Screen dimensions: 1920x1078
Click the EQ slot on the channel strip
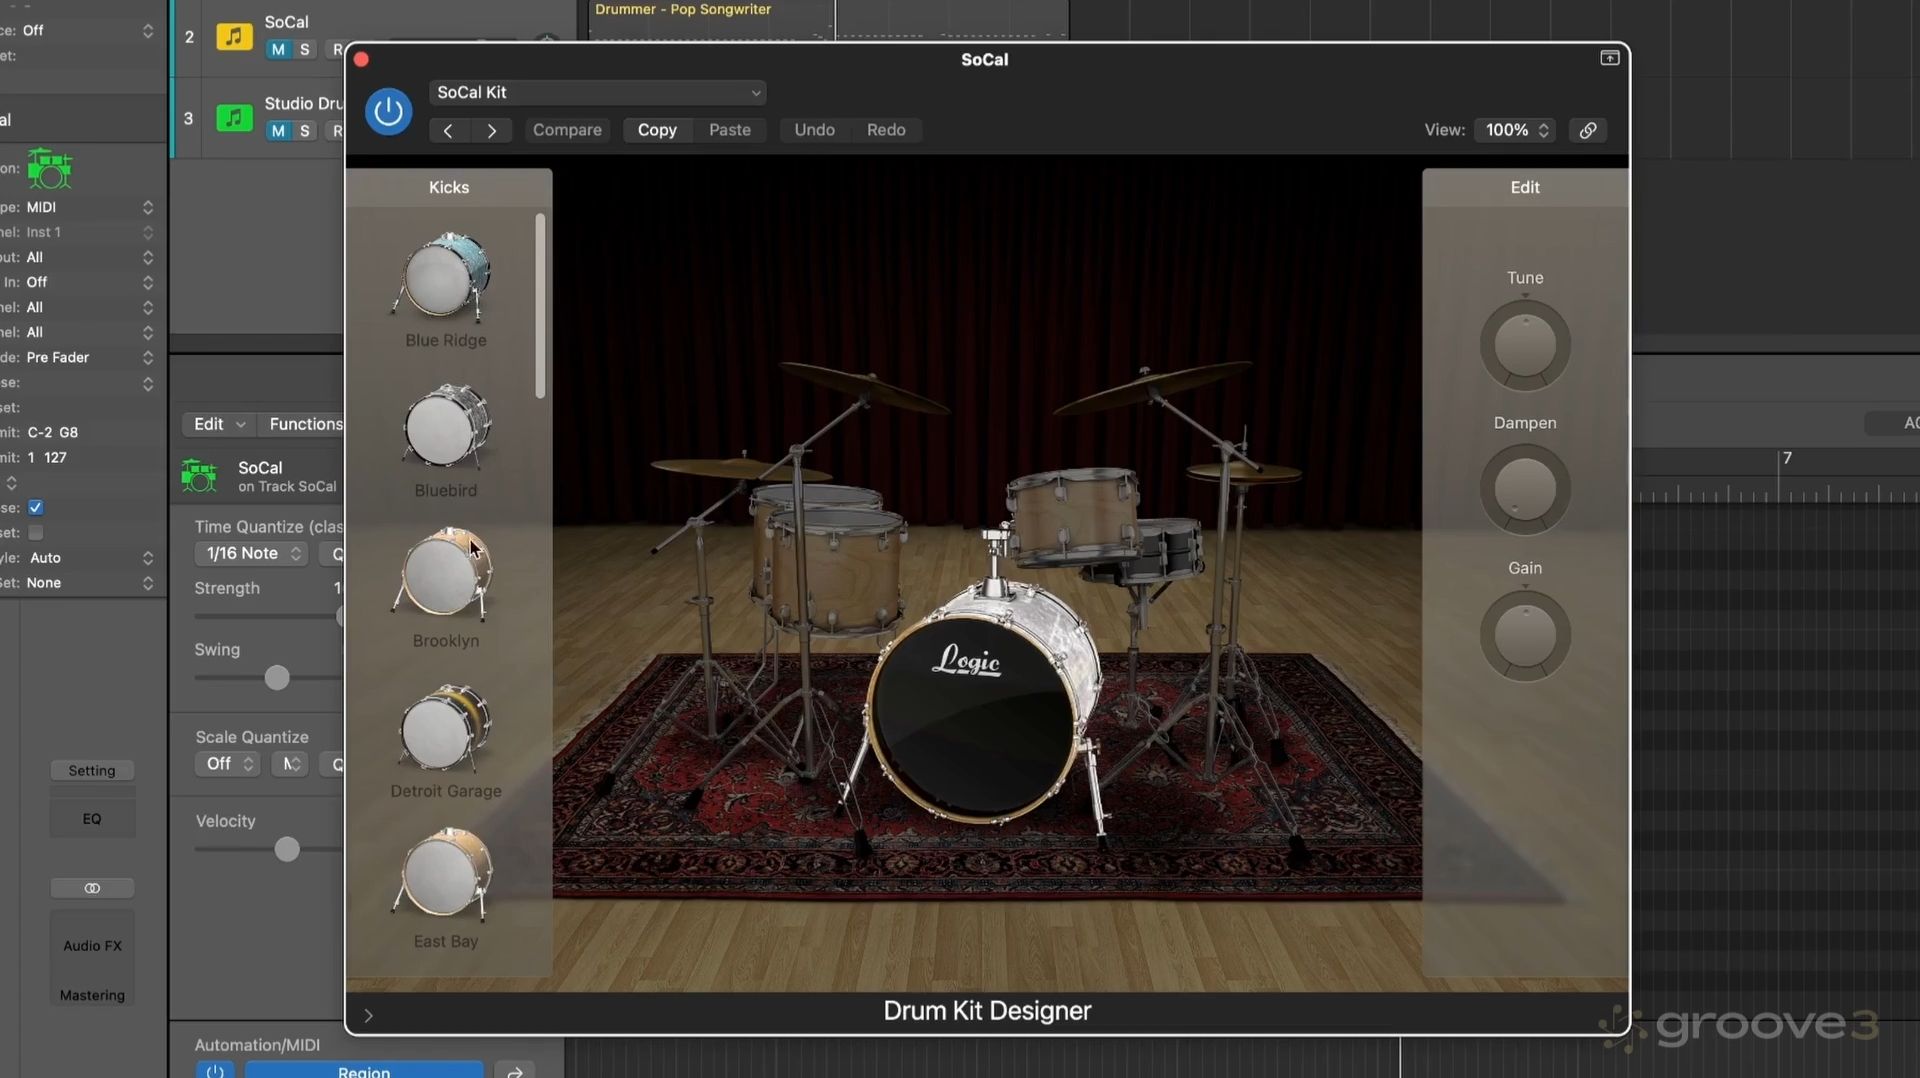92,818
